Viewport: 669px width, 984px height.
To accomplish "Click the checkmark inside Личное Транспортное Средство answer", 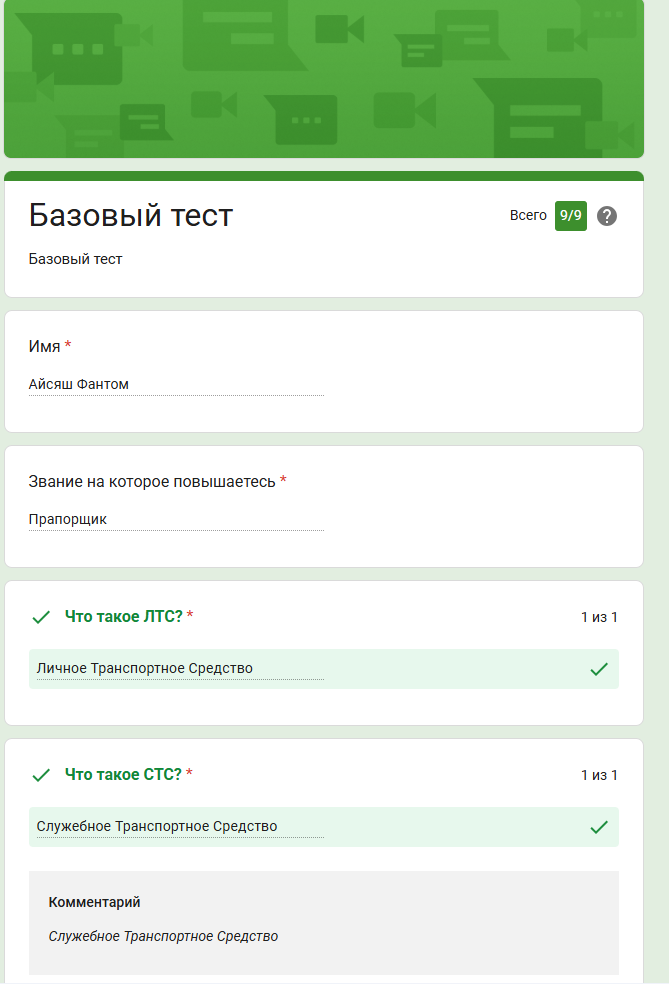I will [x=599, y=669].
